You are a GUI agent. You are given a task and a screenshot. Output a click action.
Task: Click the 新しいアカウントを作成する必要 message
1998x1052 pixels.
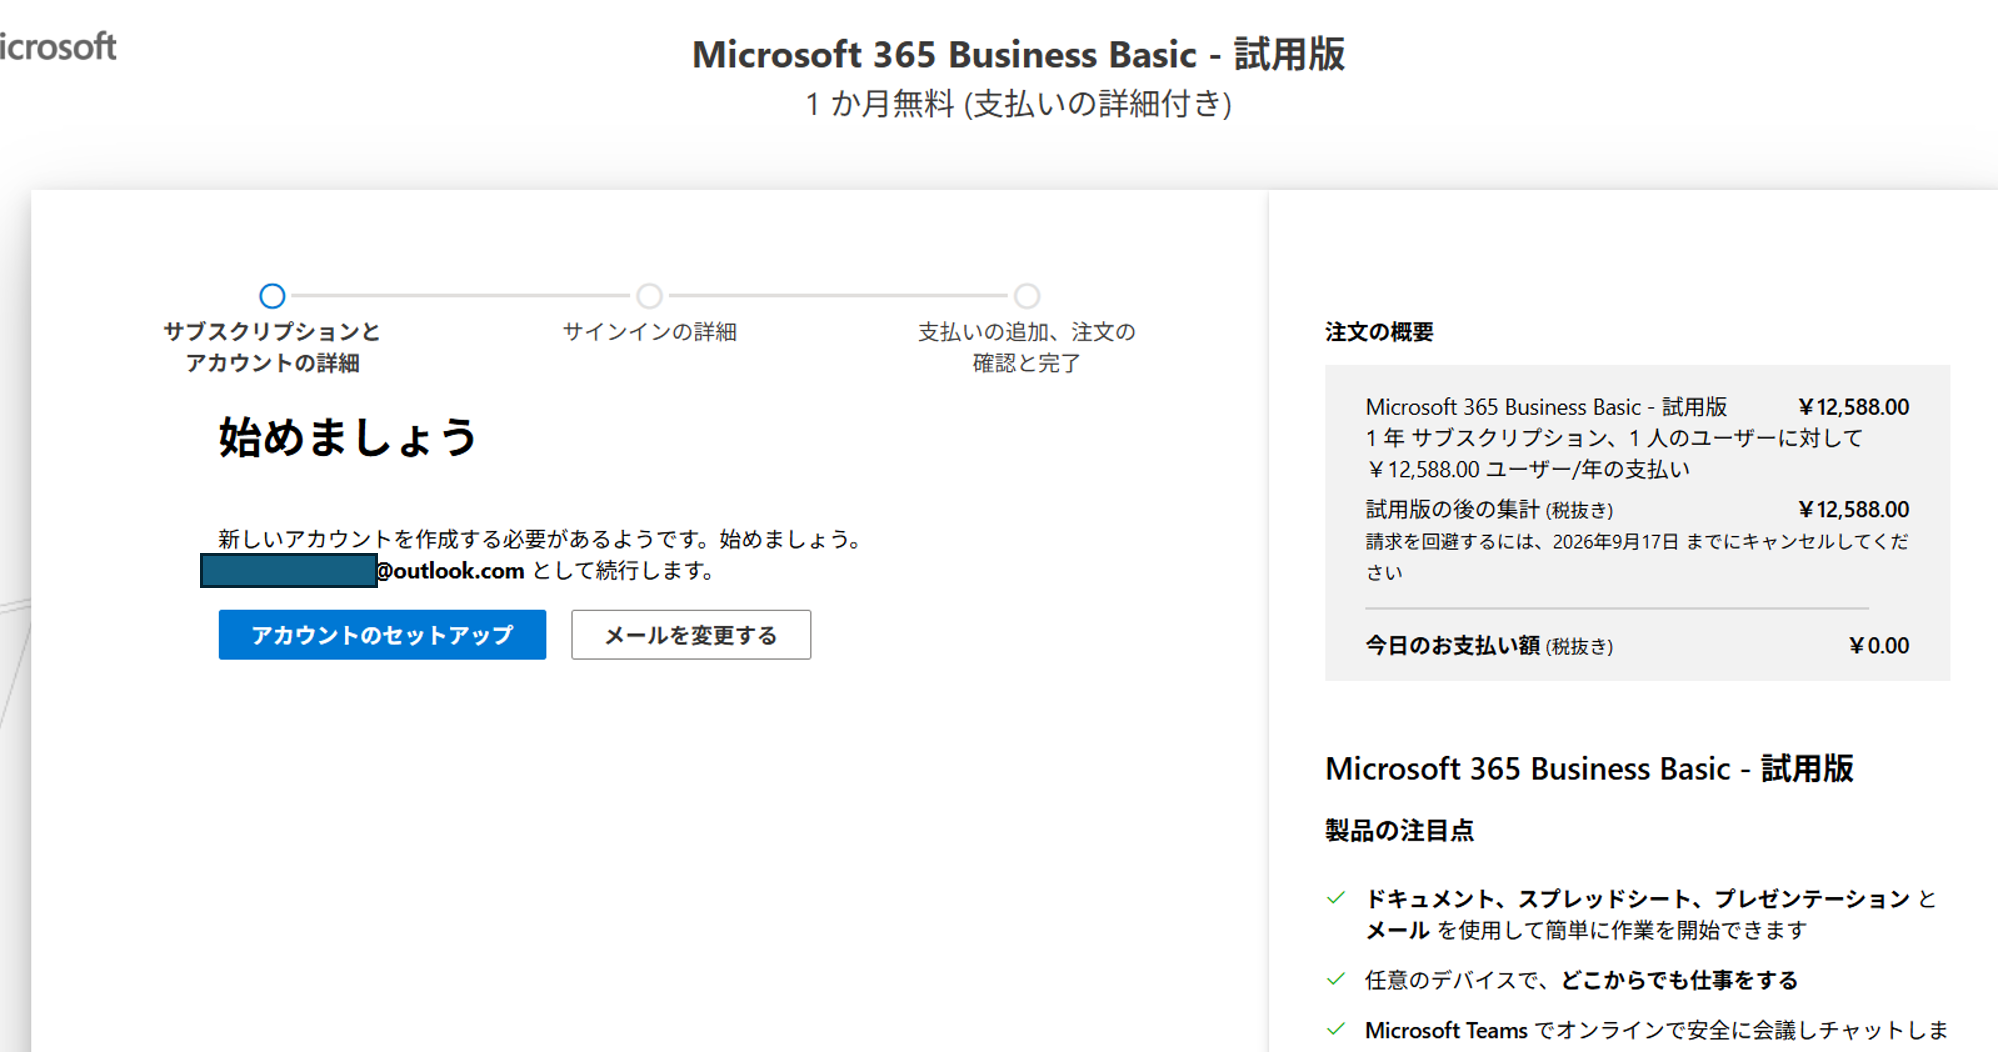click(540, 539)
